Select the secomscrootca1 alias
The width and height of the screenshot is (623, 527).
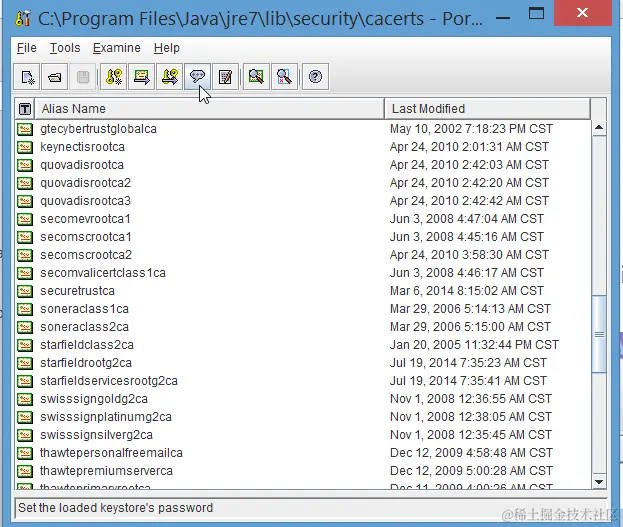click(x=85, y=237)
